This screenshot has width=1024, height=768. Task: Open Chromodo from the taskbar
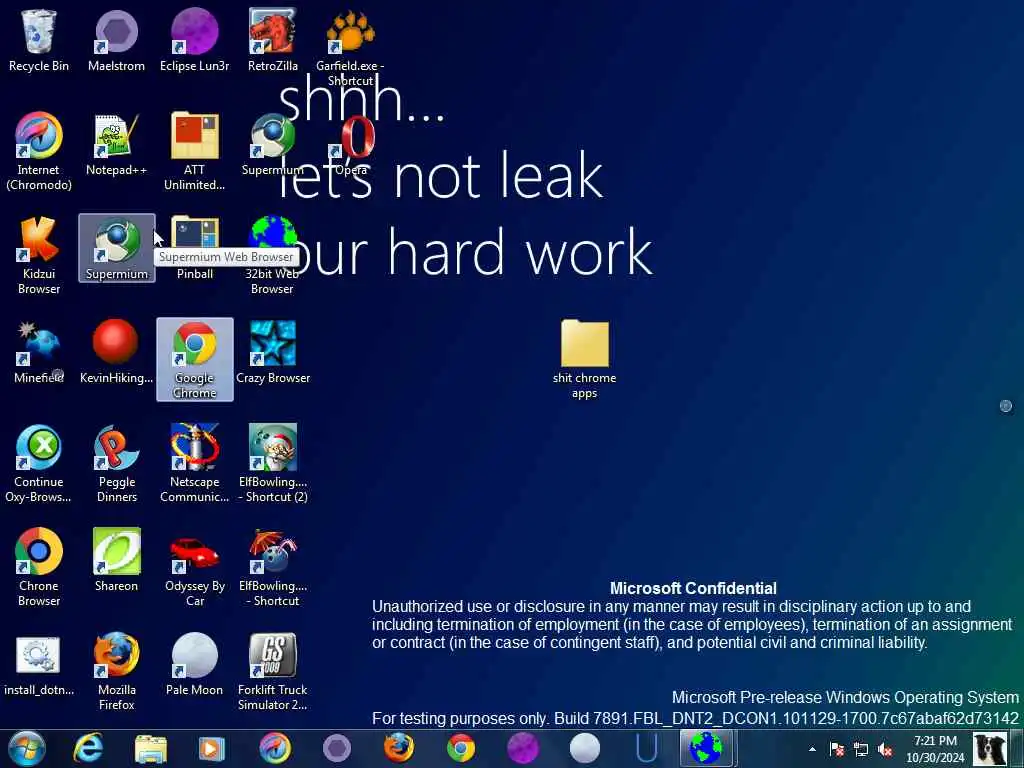(x=275, y=748)
